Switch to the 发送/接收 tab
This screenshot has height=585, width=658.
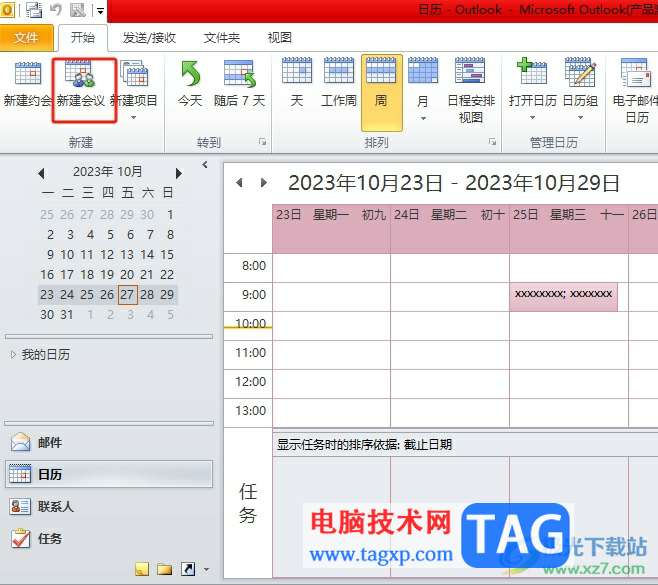pos(149,38)
